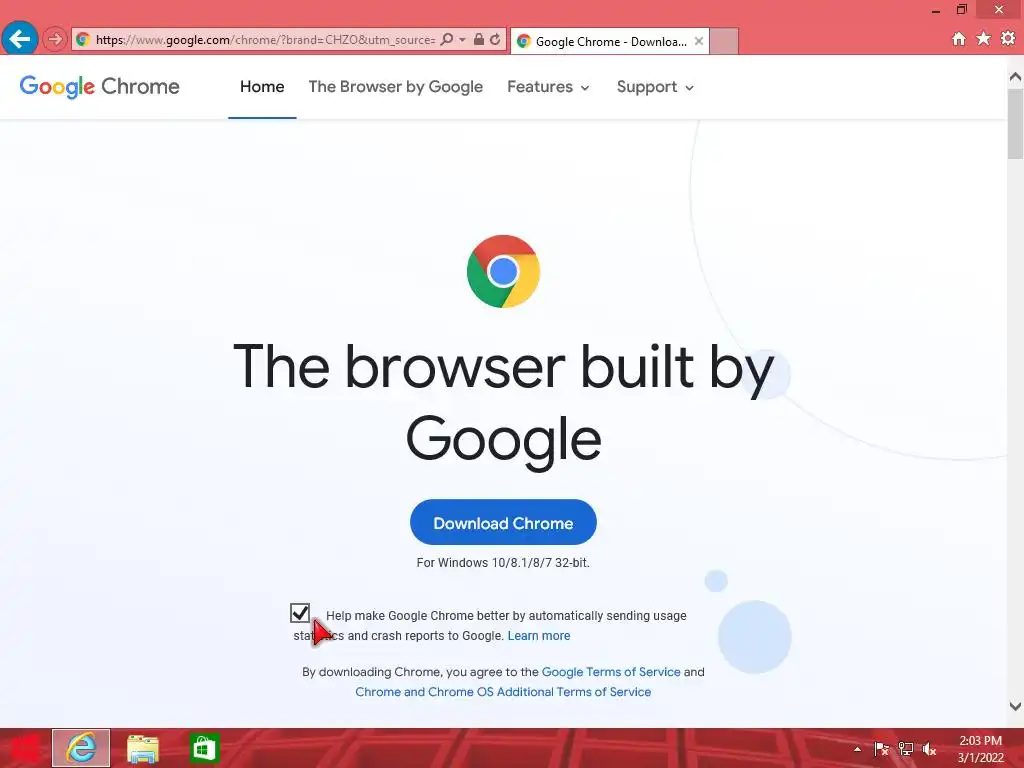This screenshot has width=1024, height=768.
Task: Close the Google Chrome browser tab
Action: click(x=699, y=41)
